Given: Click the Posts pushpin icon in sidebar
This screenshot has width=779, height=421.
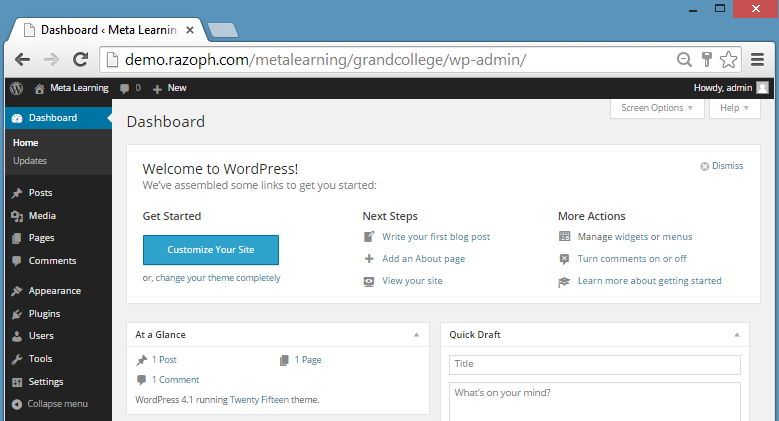Looking at the screenshot, I should coord(17,193).
